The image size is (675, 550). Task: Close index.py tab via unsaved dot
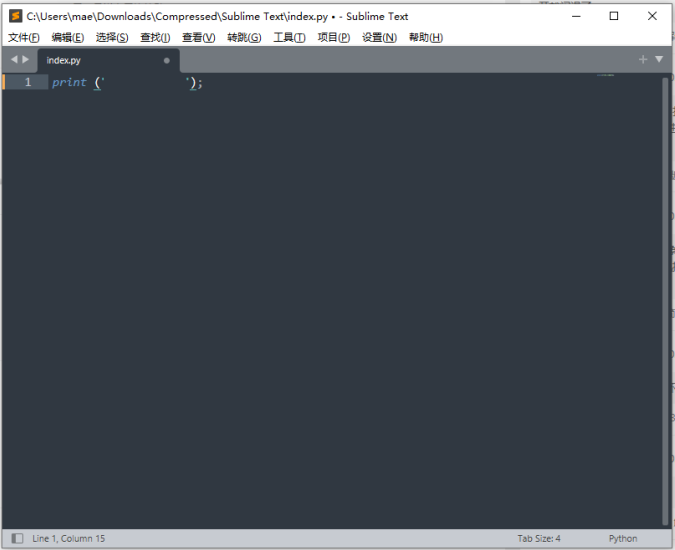point(167,61)
